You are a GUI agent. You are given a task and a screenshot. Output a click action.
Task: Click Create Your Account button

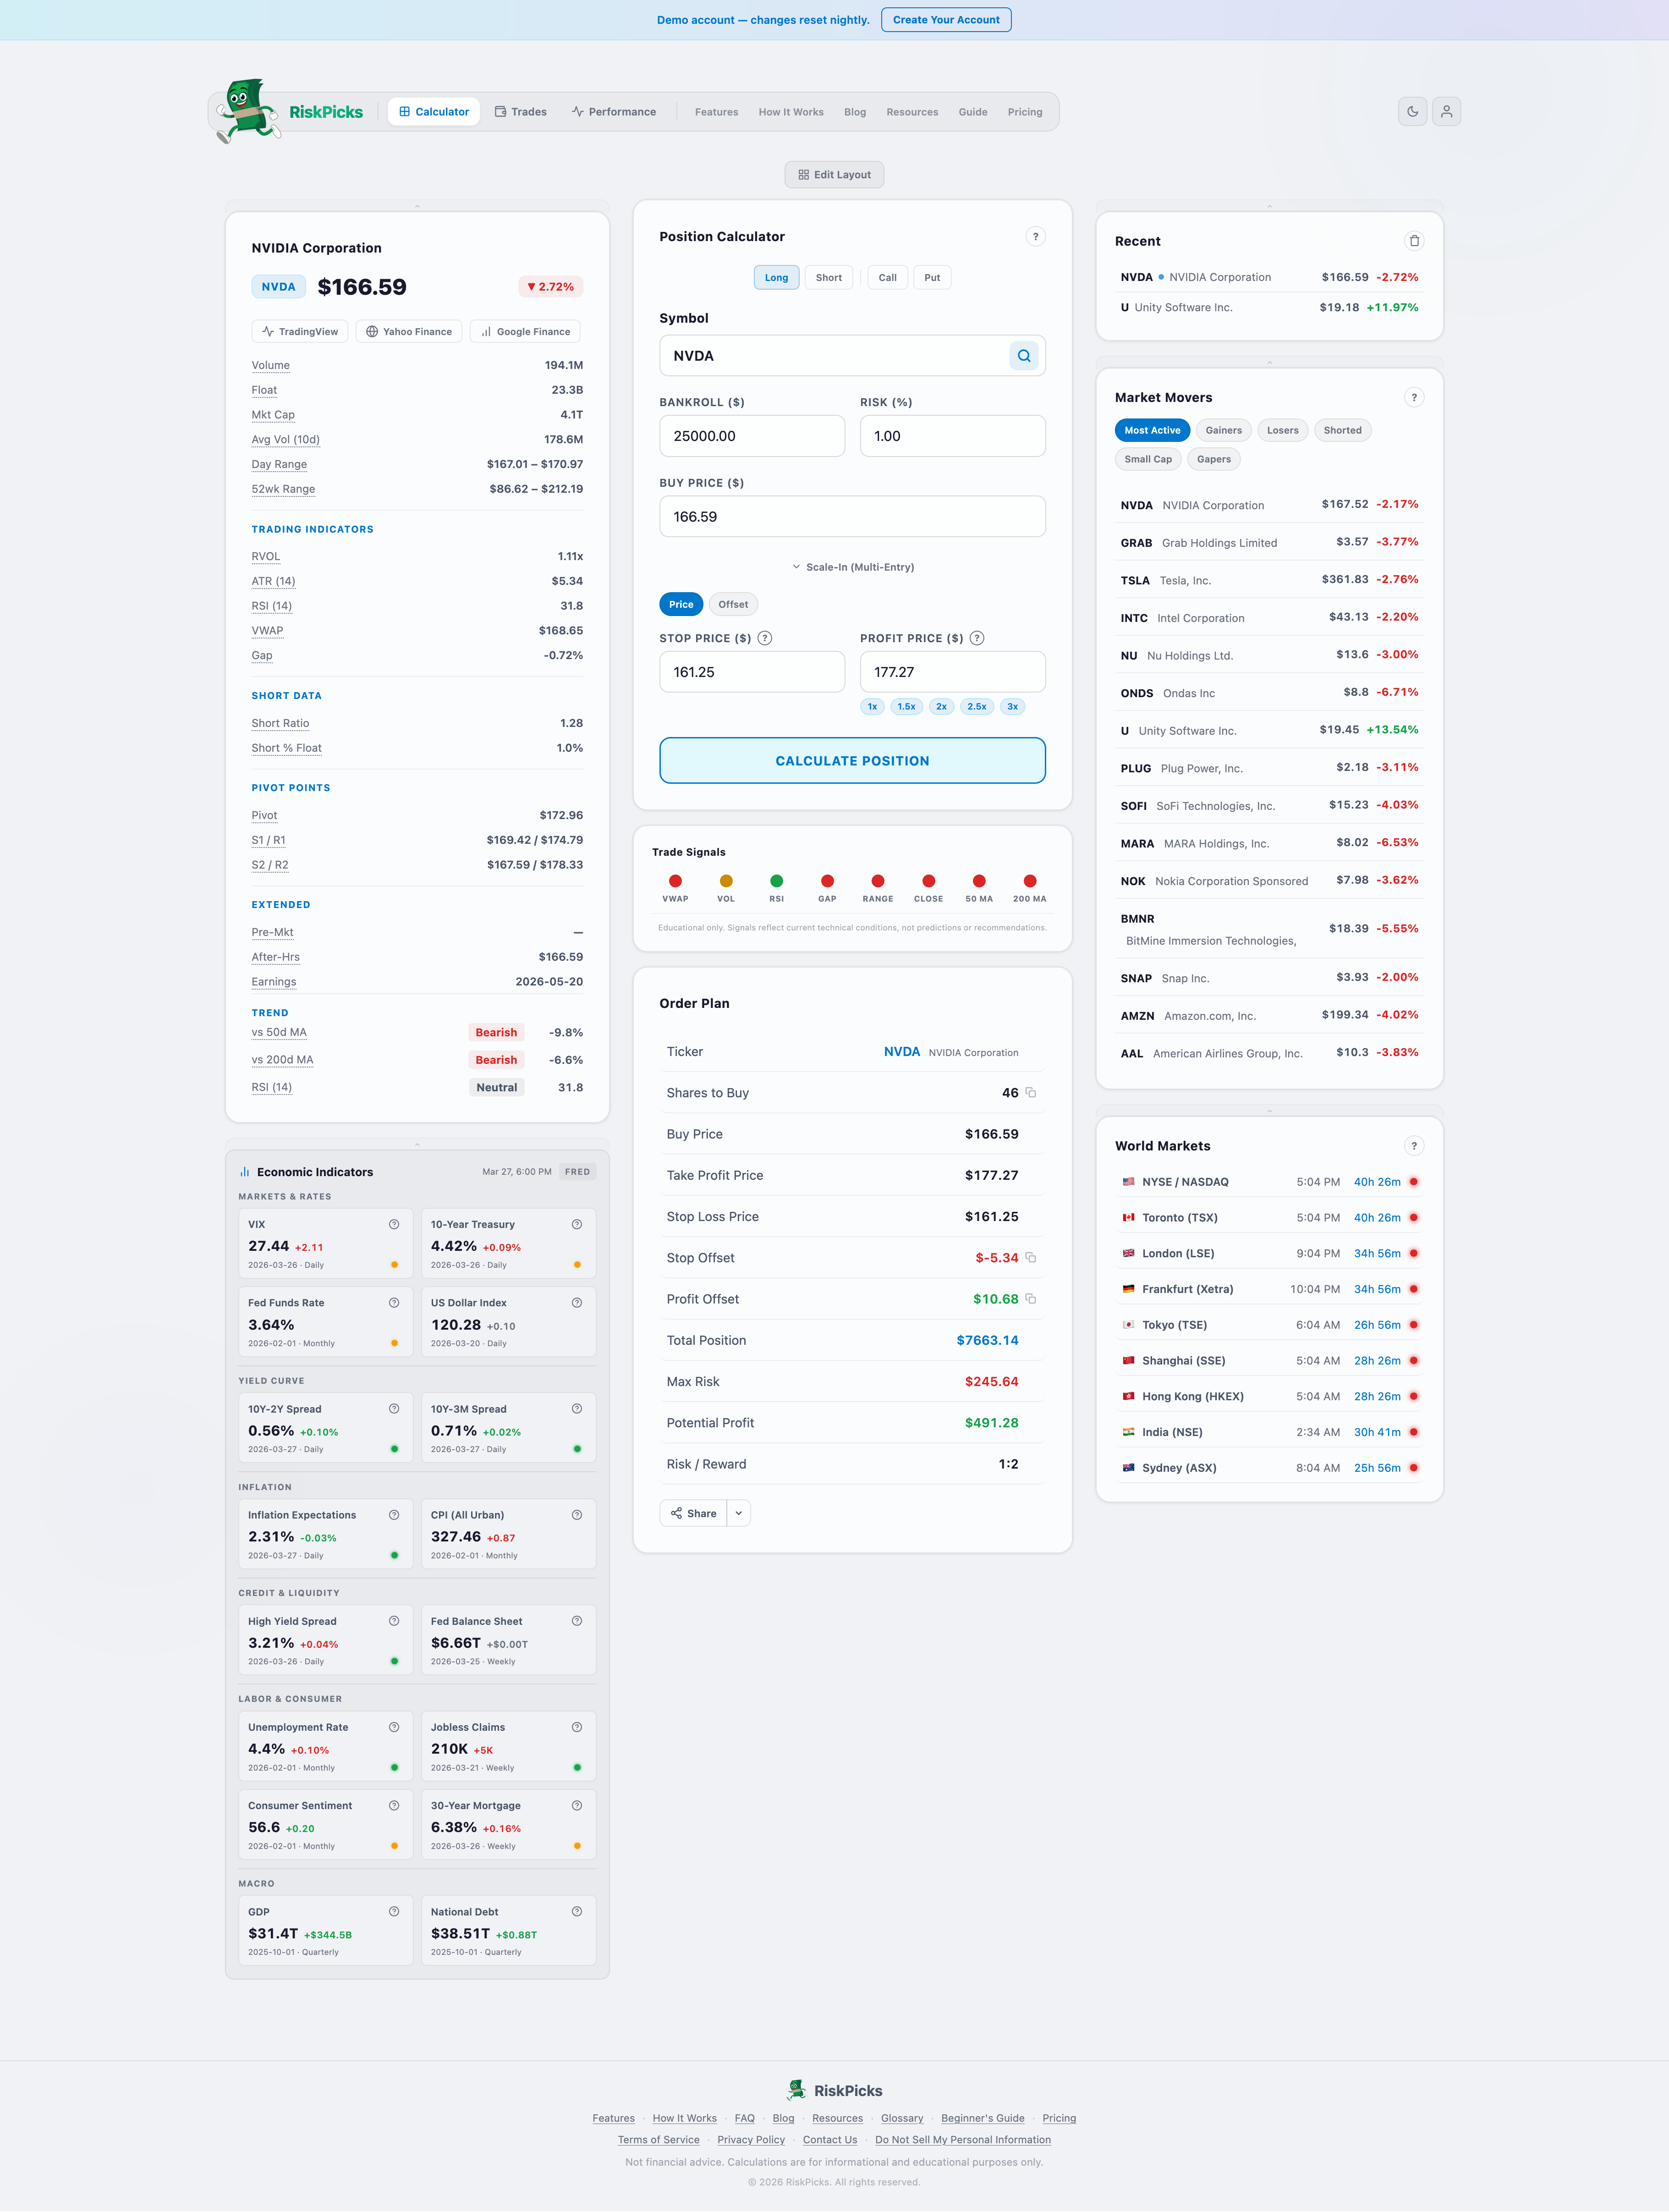point(946,20)
